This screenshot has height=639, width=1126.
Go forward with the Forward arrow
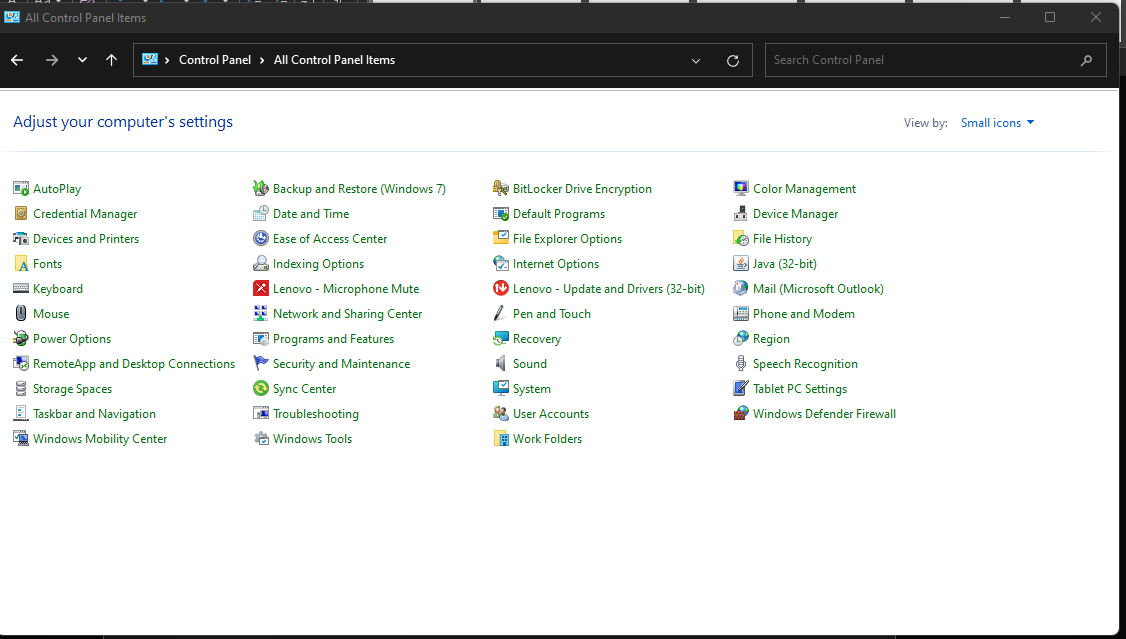(x=52, y=60)
